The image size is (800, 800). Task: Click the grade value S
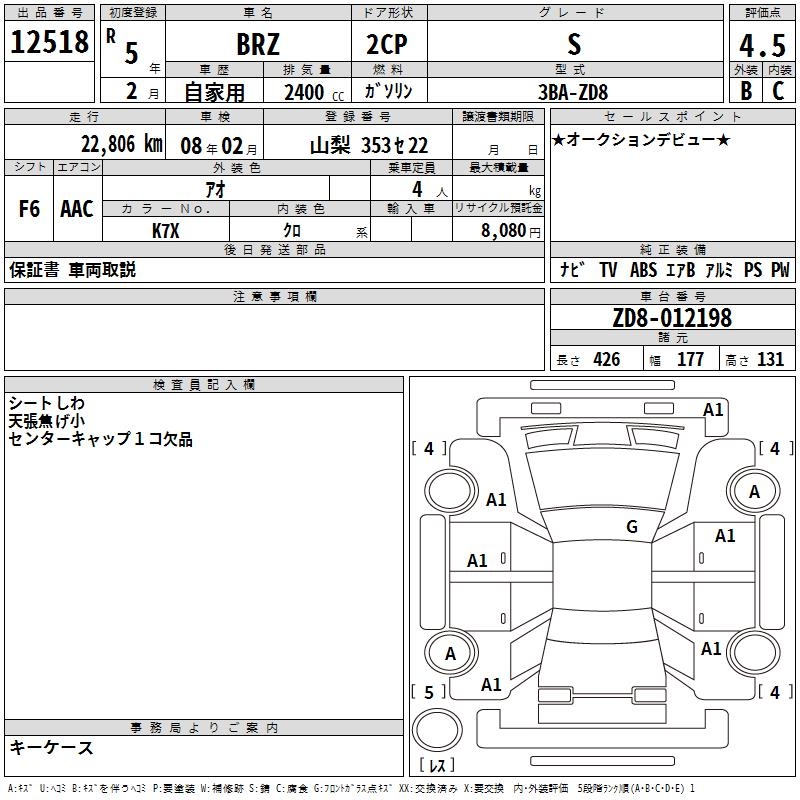(574, 44)
